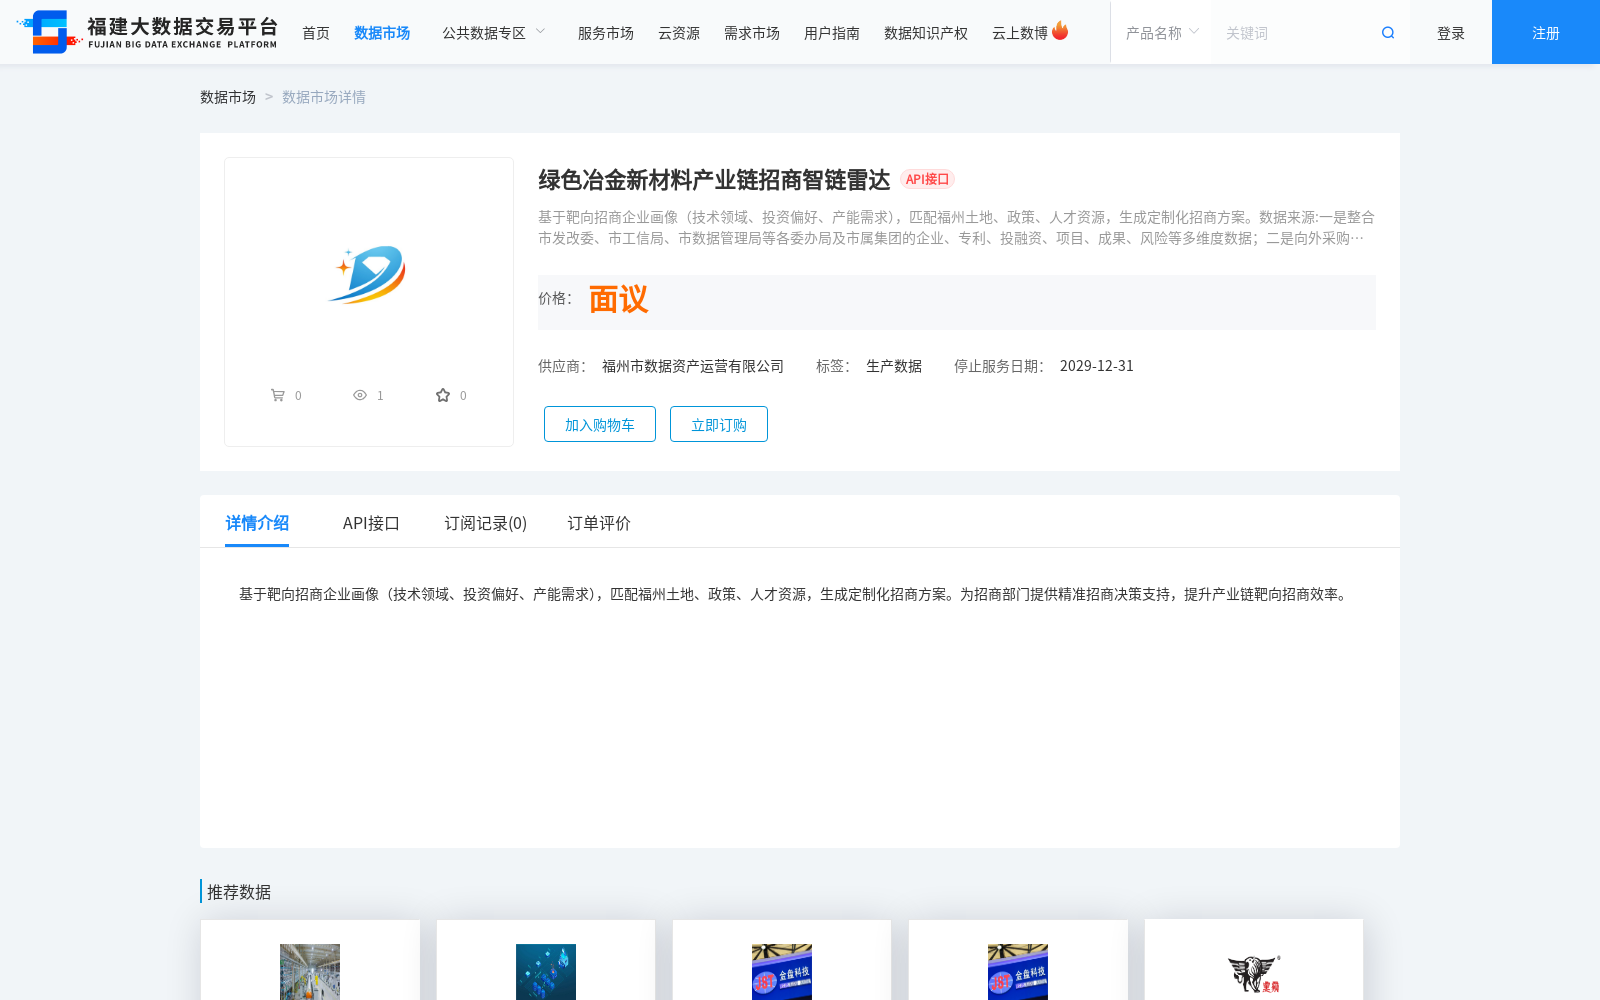
Task: Open the fifth recommended lion logo thumbnail
Action: [x=1254, y=974]
